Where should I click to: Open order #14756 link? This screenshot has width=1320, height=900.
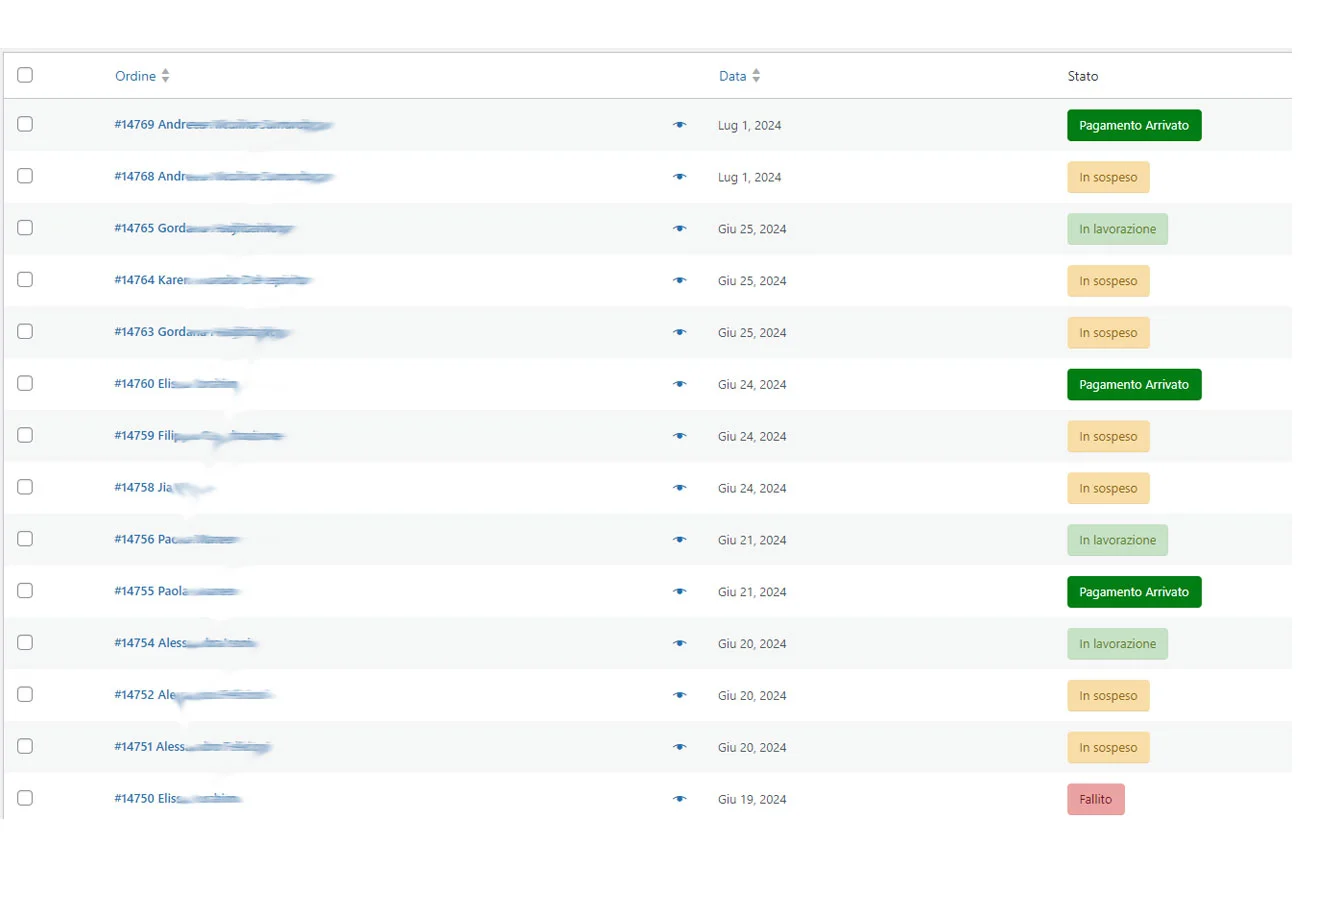177,540
